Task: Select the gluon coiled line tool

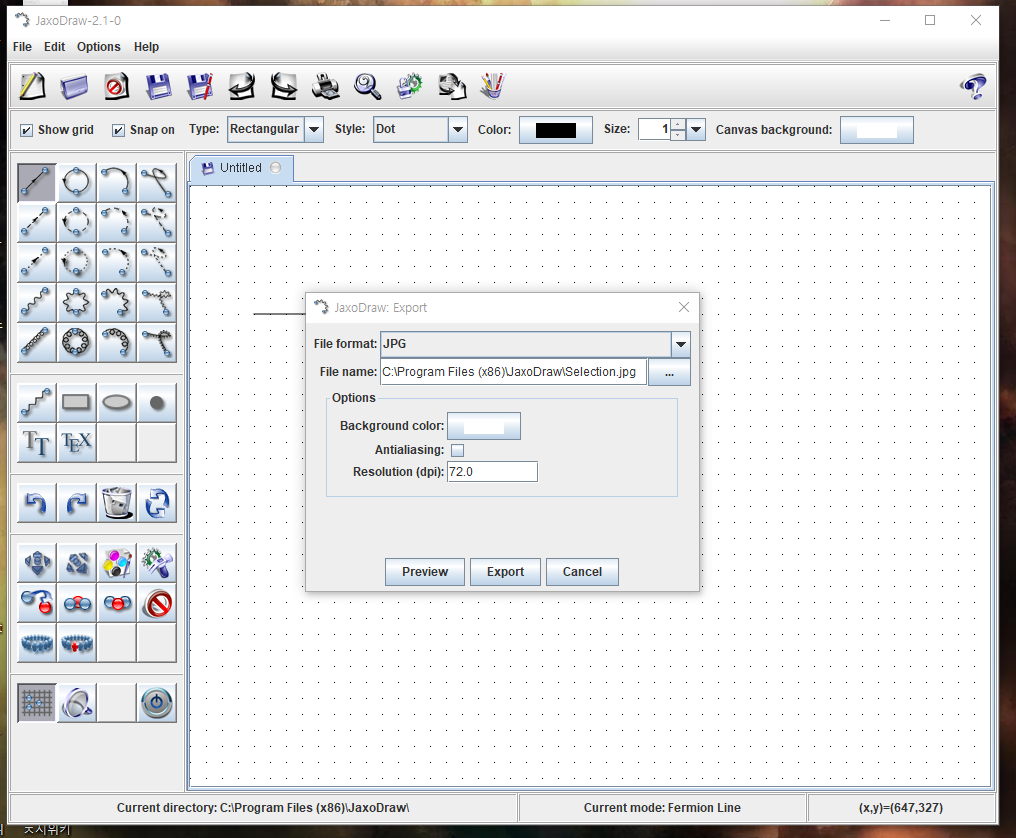Action: pos(37,342)
